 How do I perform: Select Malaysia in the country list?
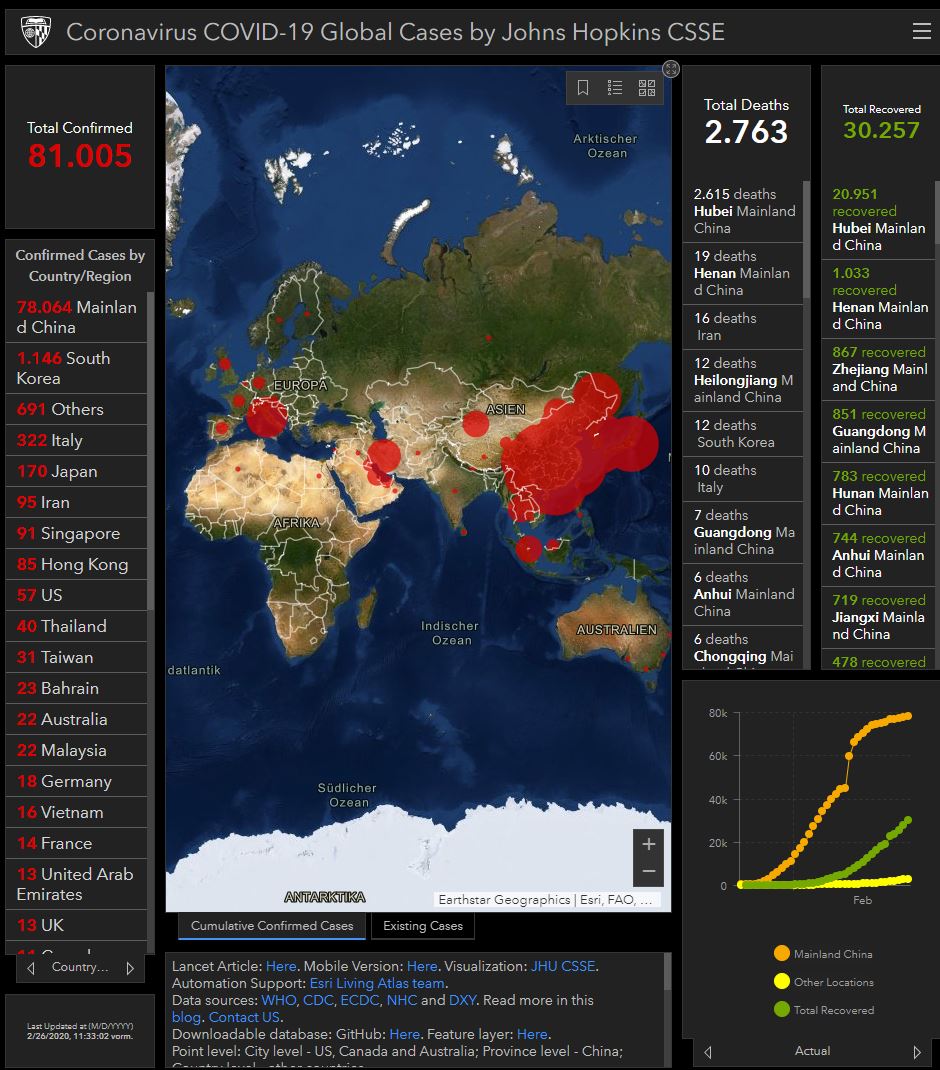click(x=76, y=751)
